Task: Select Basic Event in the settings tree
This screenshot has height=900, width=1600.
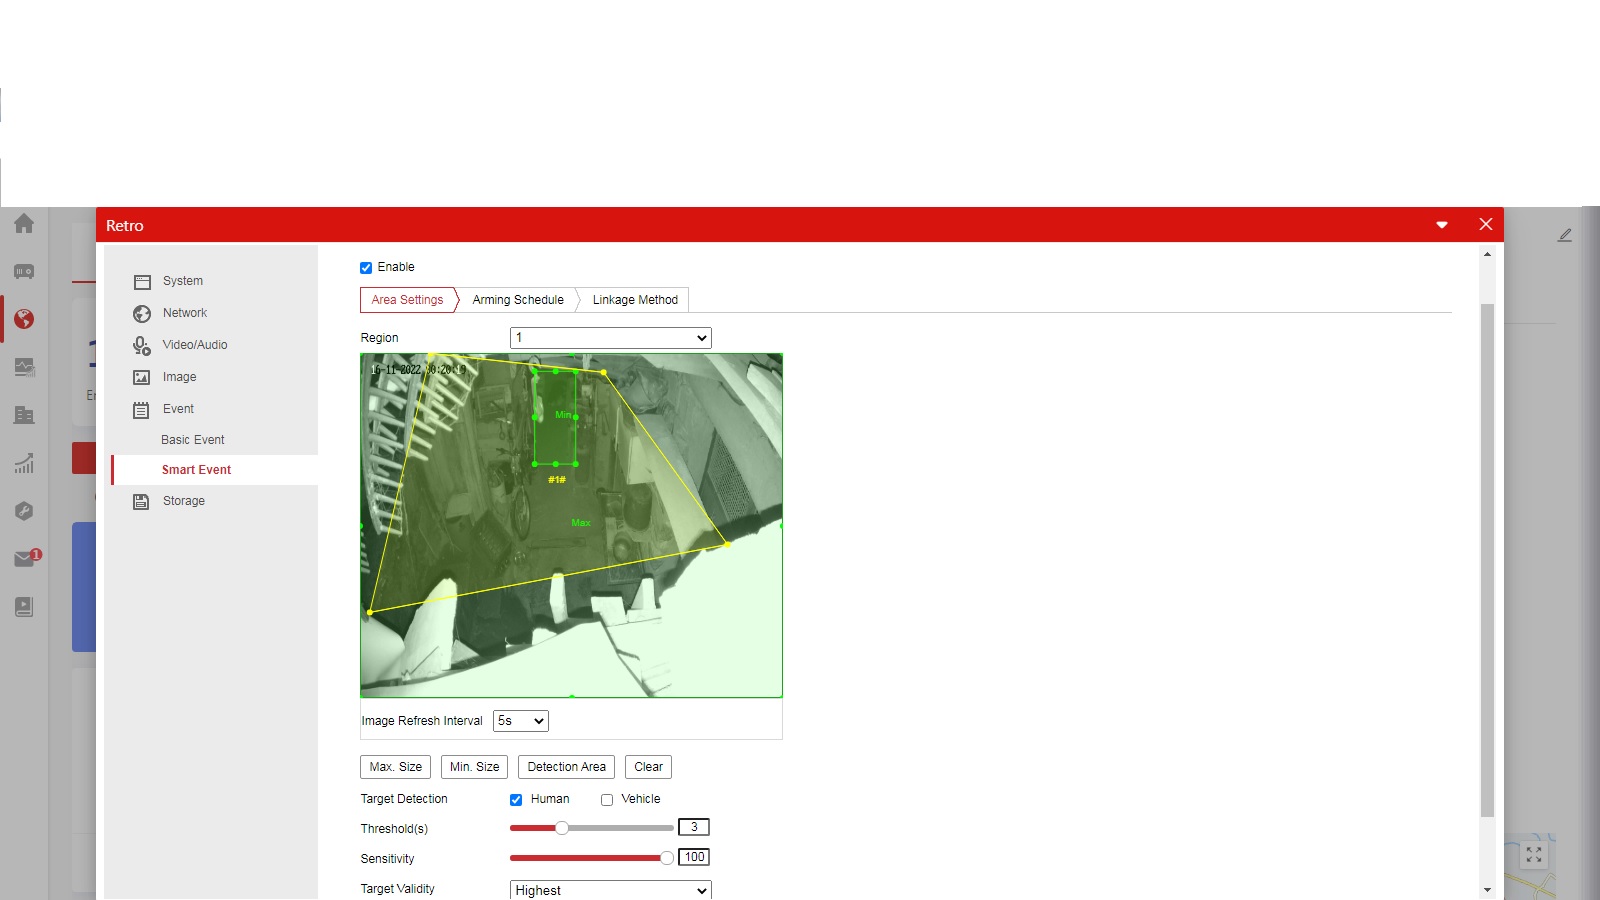Action: pyautogui.click(x=193, y=440)
